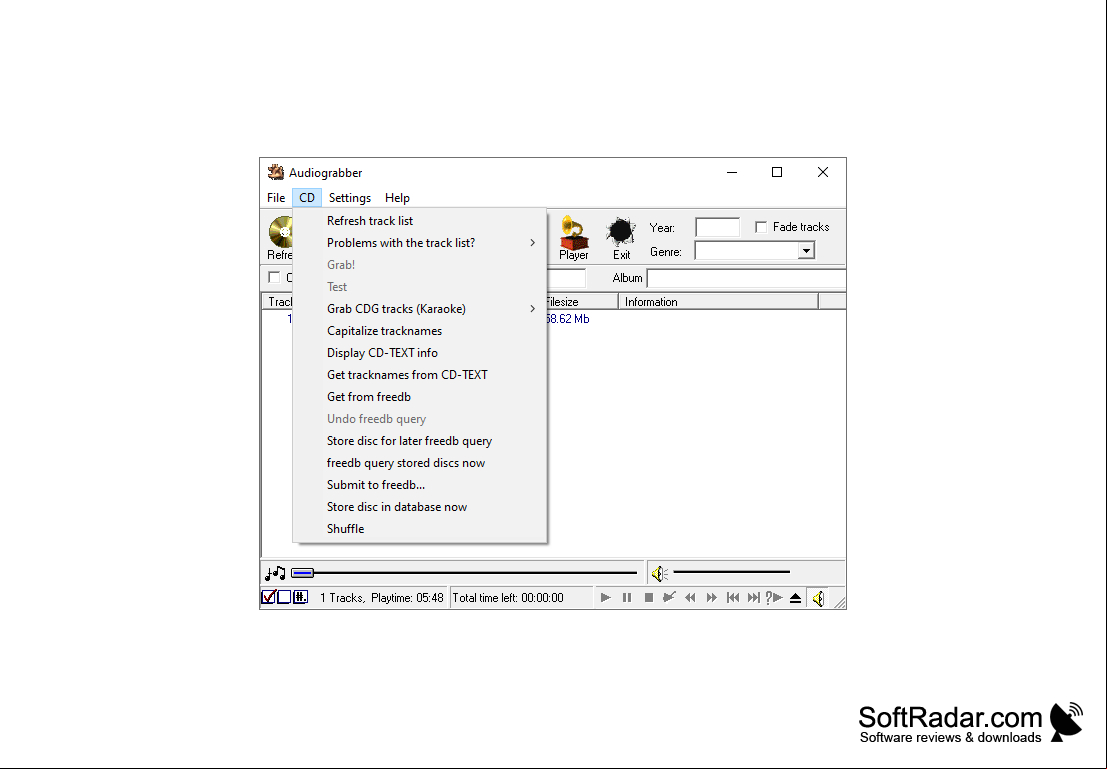Click the speaker icon beside volume slider
This screenshot has width=1107, height=769.
[659, 573]
